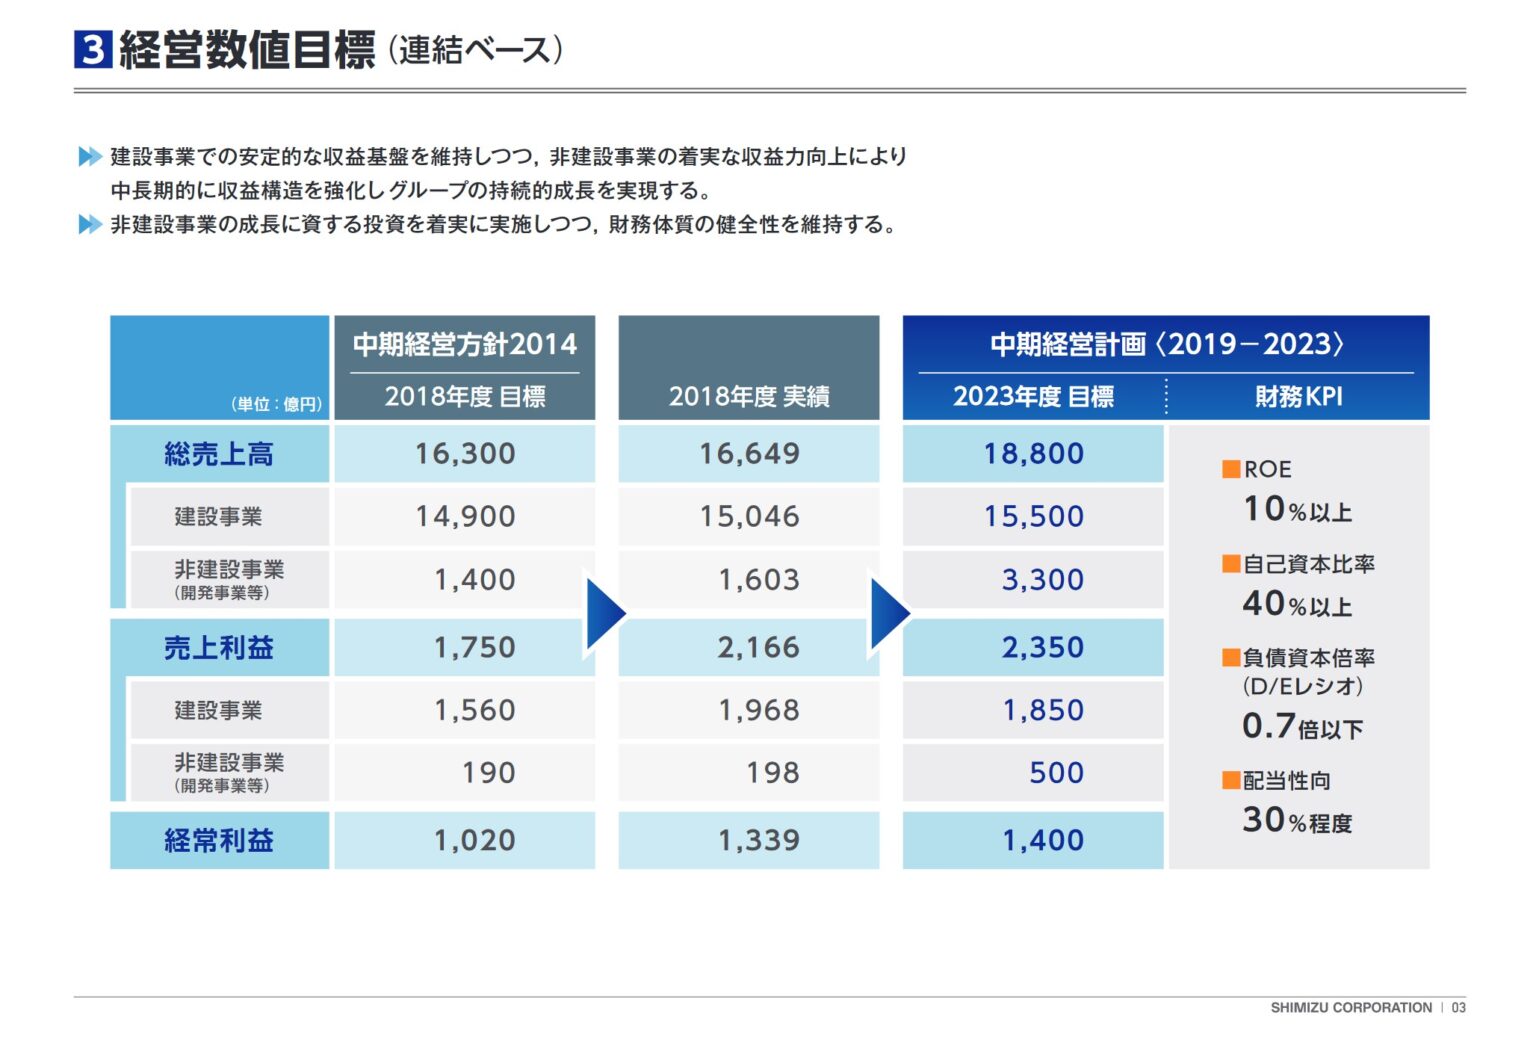Click the blue number 3 section badge
This screenshot has height=1058, width=1536.
(93, 49)
